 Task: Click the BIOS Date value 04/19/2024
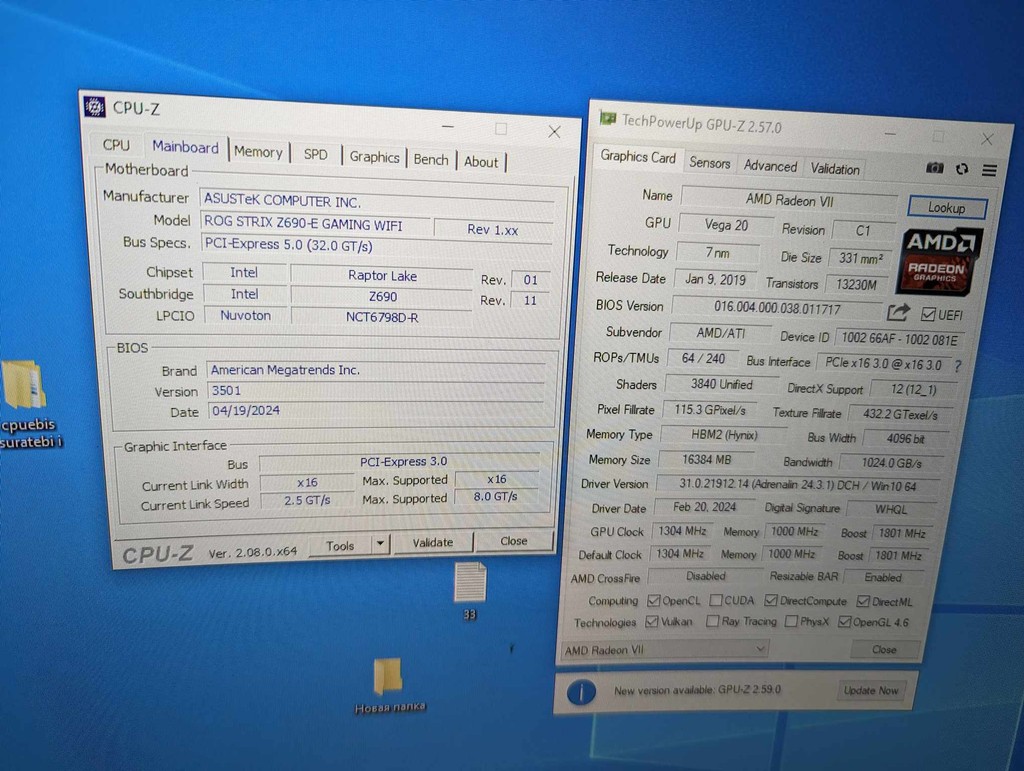click(376, 411)
